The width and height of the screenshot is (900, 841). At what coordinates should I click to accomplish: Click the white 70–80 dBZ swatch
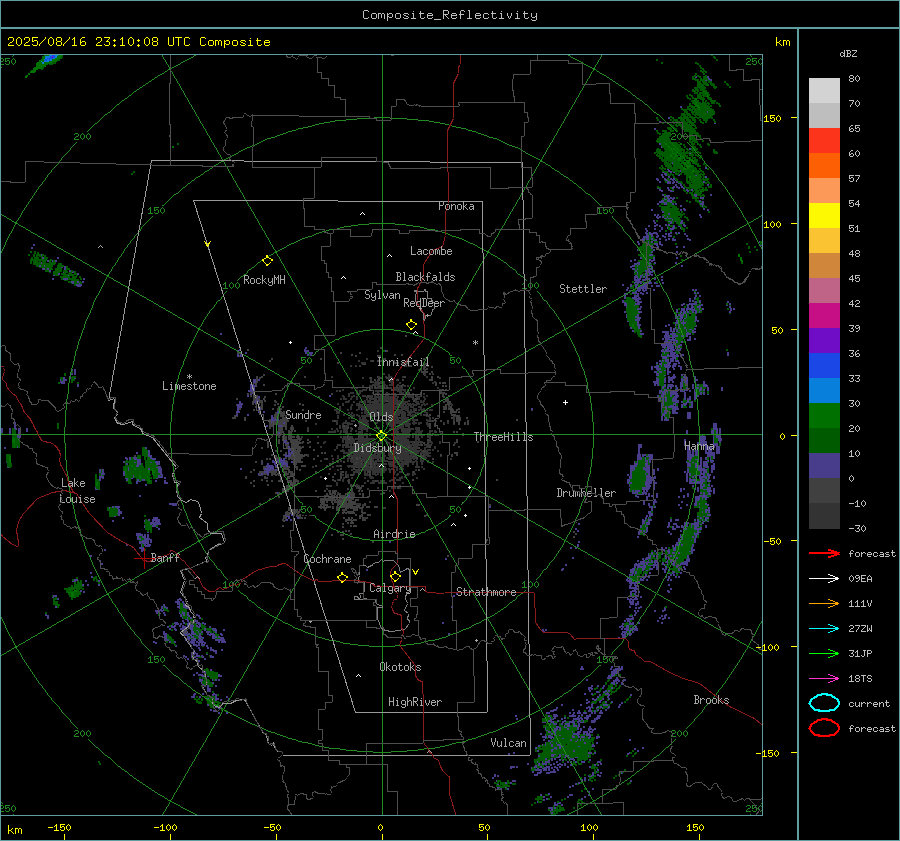[824, 91]
